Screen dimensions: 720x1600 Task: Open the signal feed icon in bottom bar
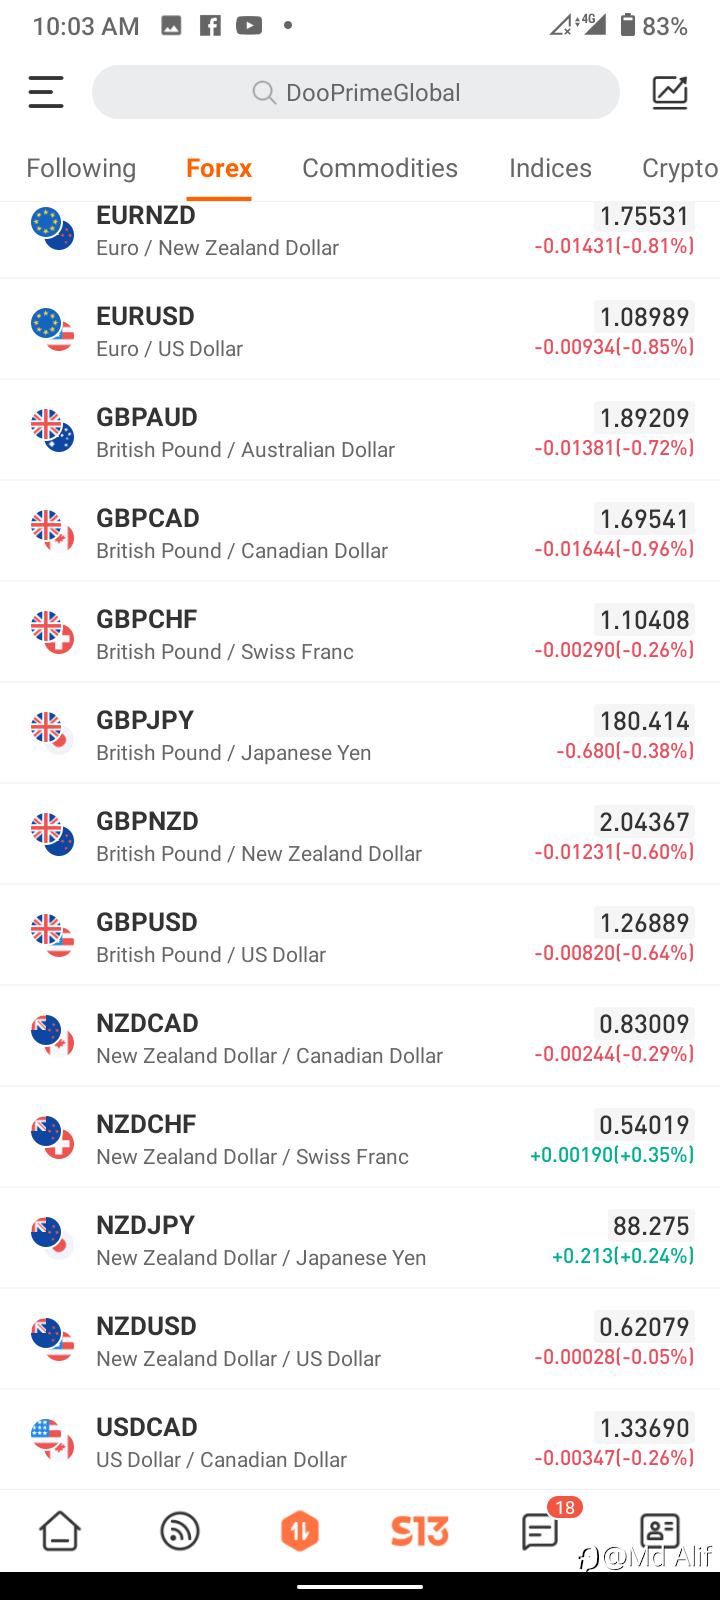(180, 1531)
